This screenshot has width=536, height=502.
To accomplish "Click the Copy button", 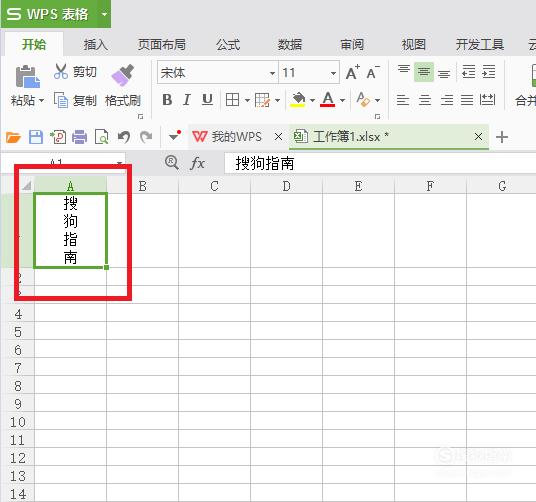I will point(75,100).
